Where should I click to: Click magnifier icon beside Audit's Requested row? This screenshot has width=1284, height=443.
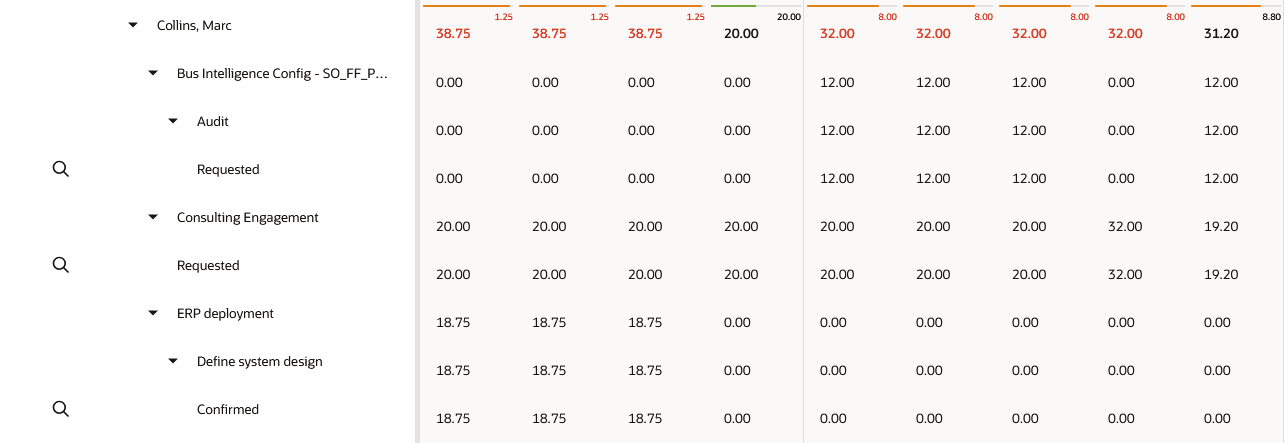tap(60, 169)
